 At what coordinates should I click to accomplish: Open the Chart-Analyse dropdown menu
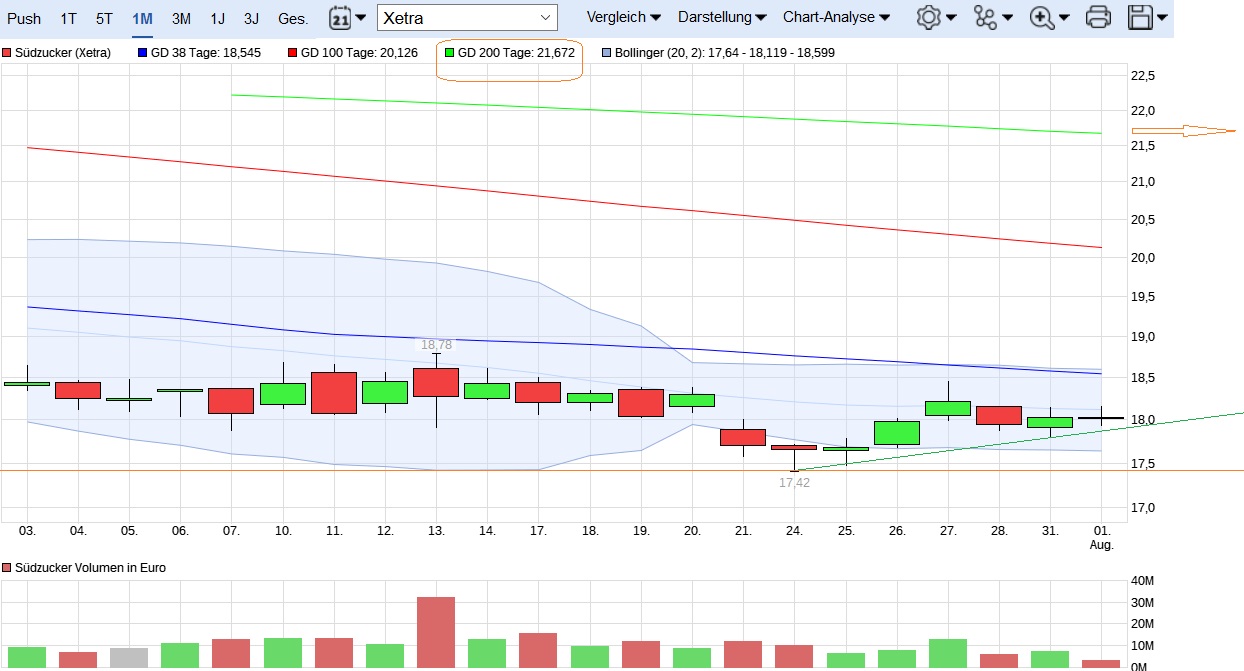point(836,18)
